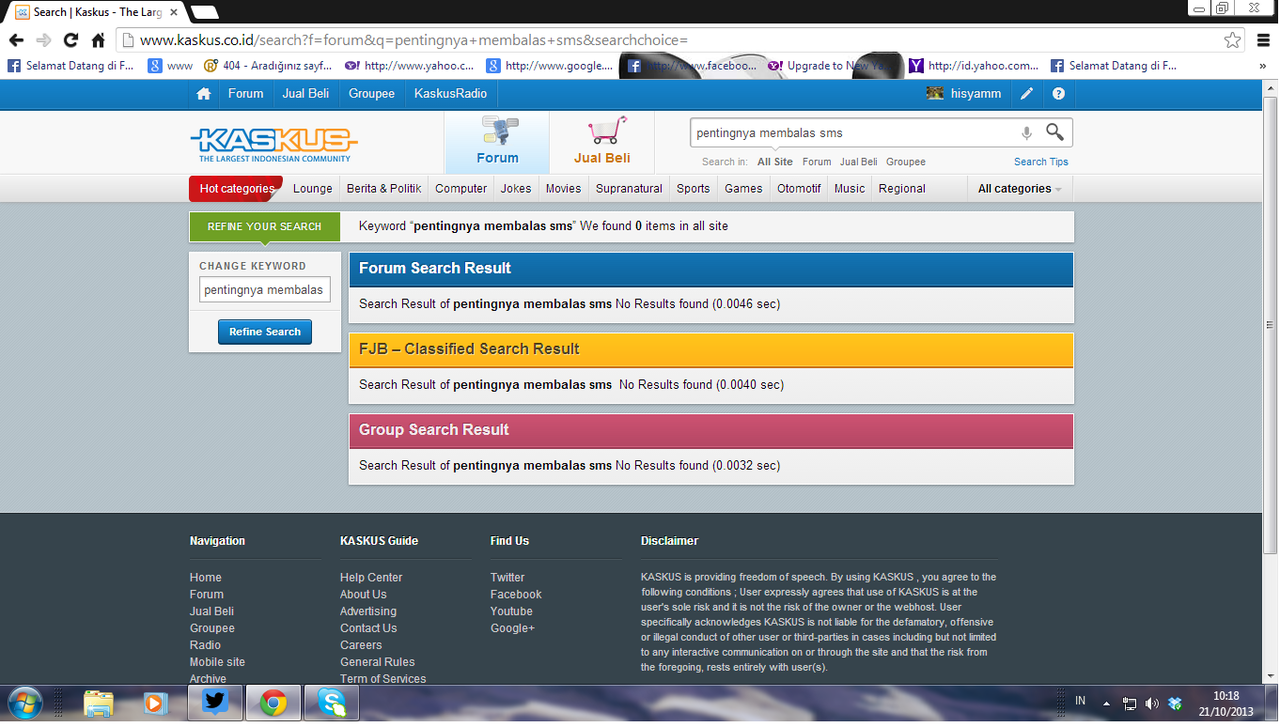Open the Youtube footer link
This screenshot has height=727, width=1280.
(x=511, y=611)
